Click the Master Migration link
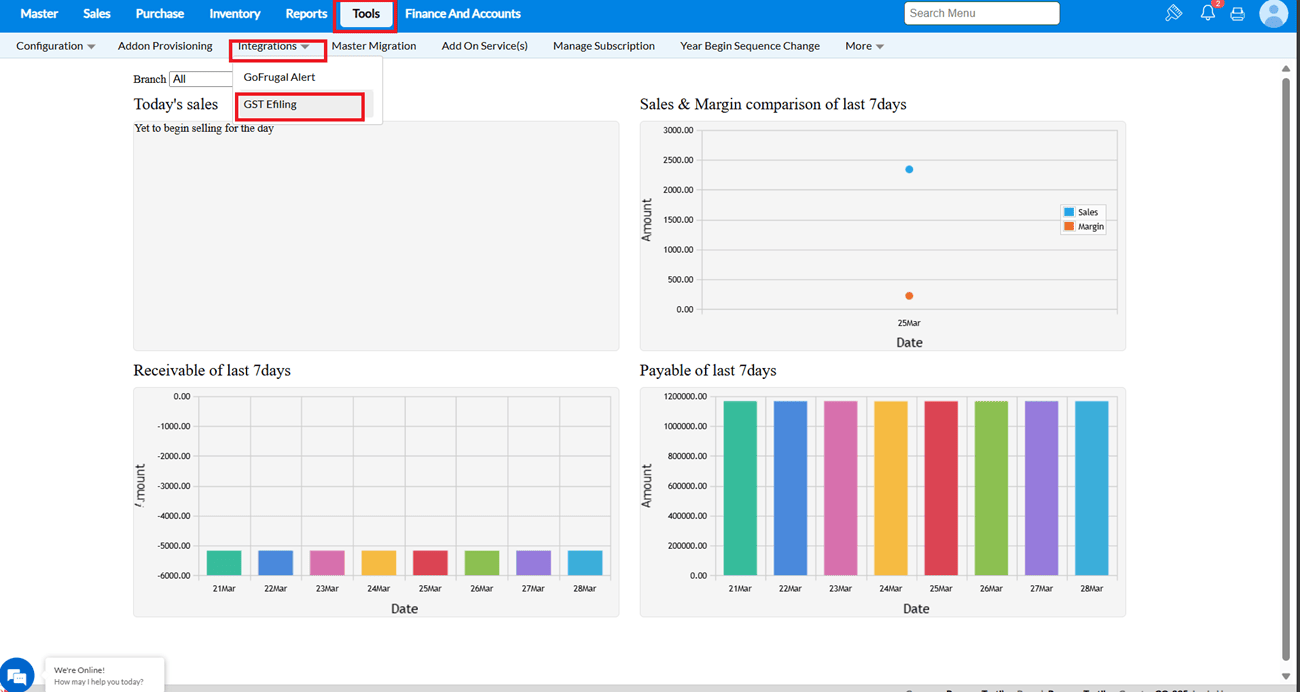The width and height of the screenshot is (1300, 692). (x=374, y=46)
